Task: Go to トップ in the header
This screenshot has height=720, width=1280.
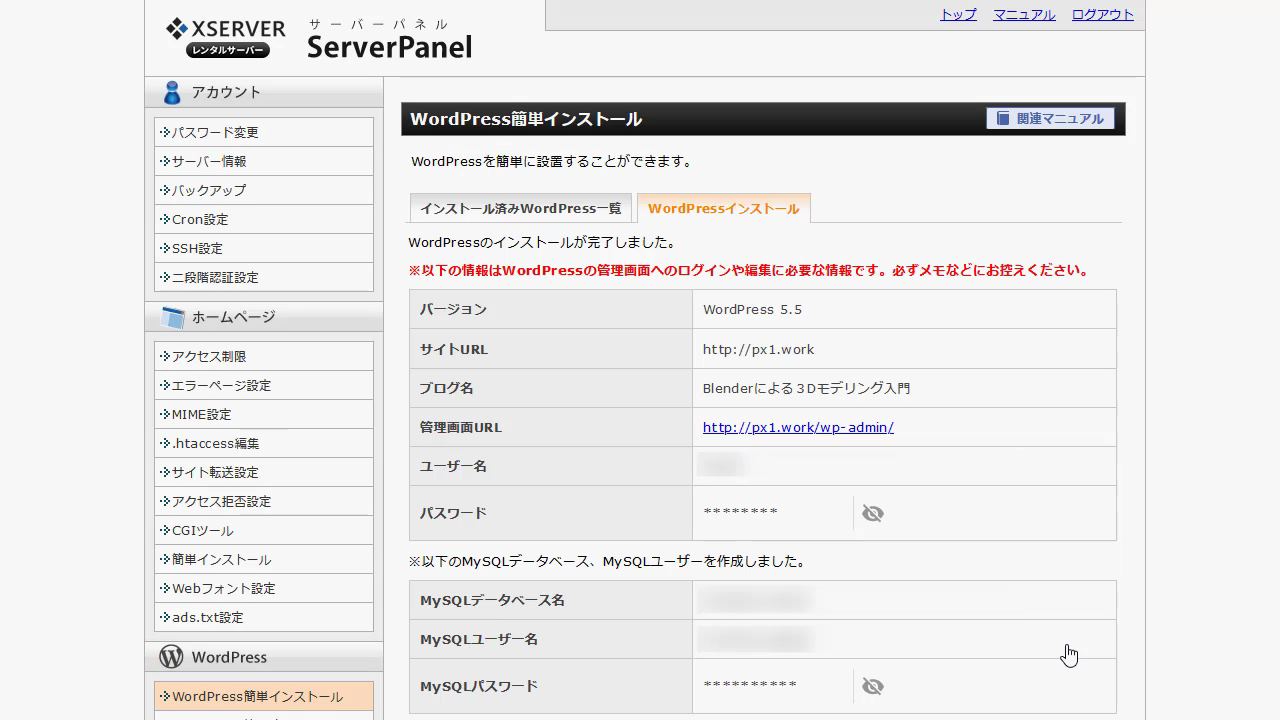Action: tap(958, 14)
